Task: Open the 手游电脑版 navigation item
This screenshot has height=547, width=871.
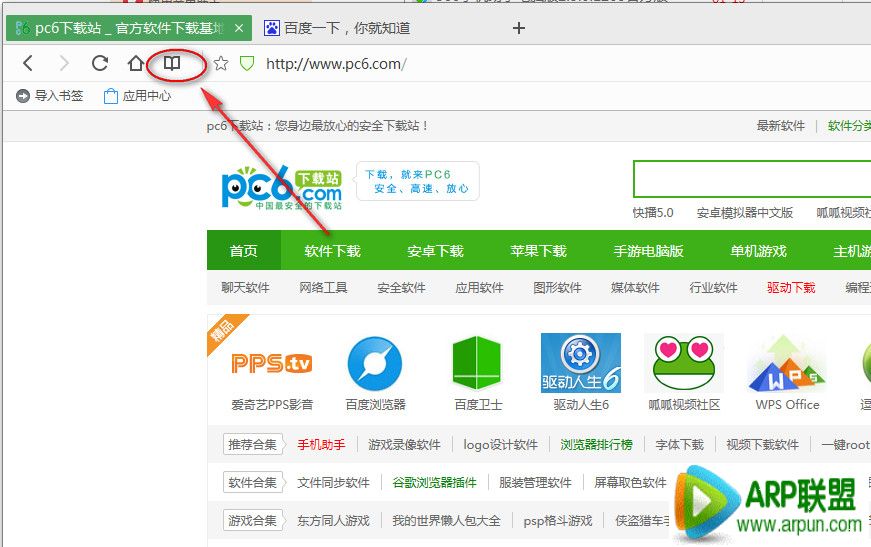Action: point(648,251)
